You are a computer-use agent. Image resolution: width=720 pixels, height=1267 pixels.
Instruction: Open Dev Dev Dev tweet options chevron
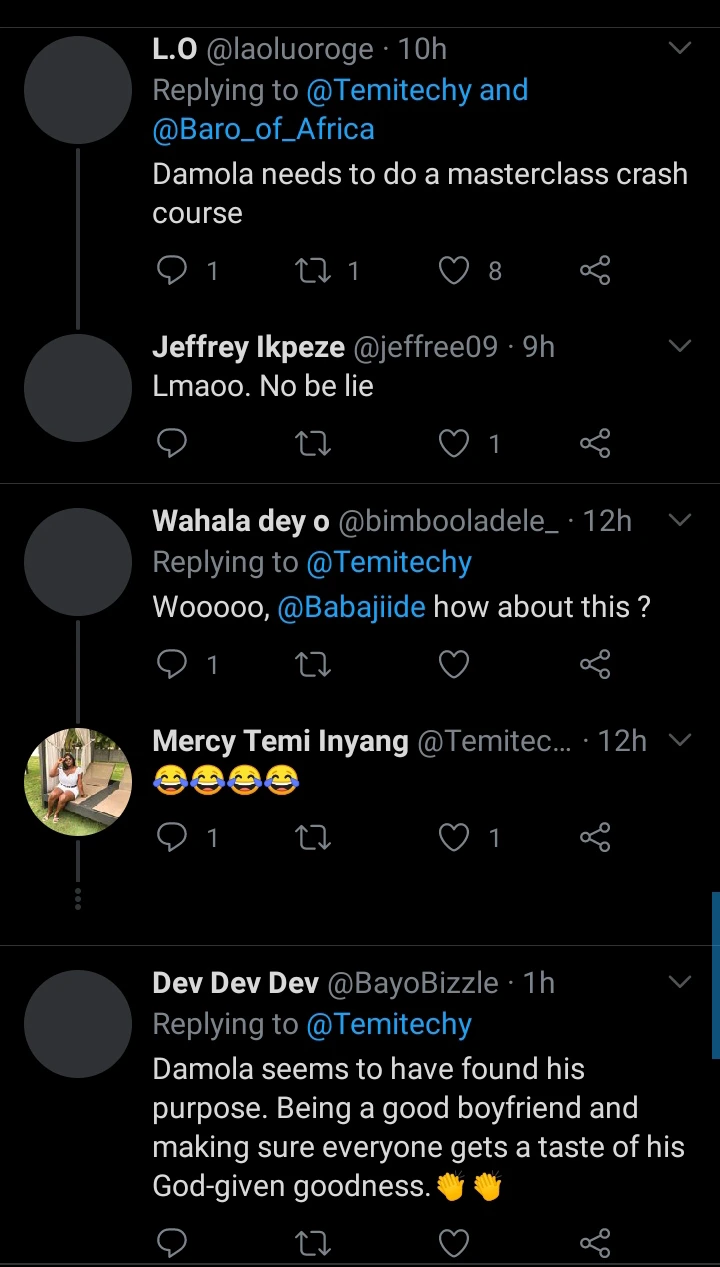tap(679, 982)
